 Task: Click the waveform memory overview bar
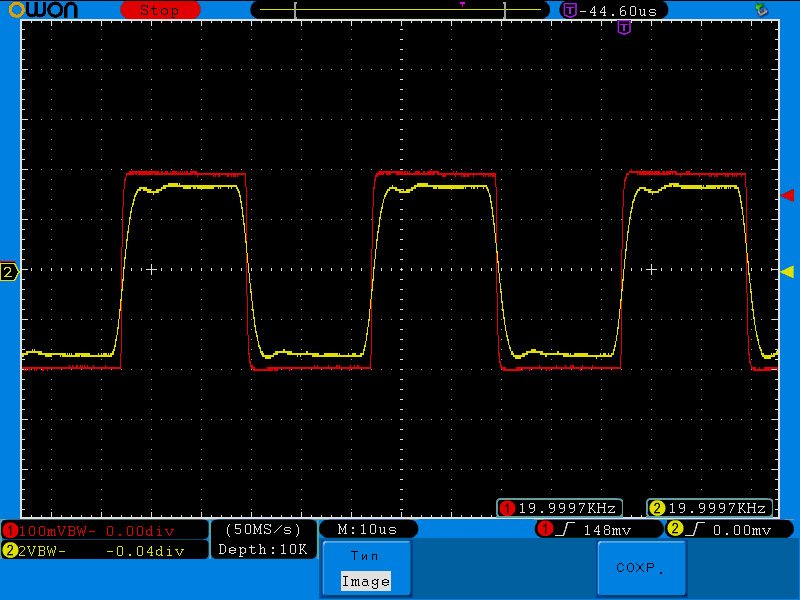pyautogui.click(x=400, y=10)
